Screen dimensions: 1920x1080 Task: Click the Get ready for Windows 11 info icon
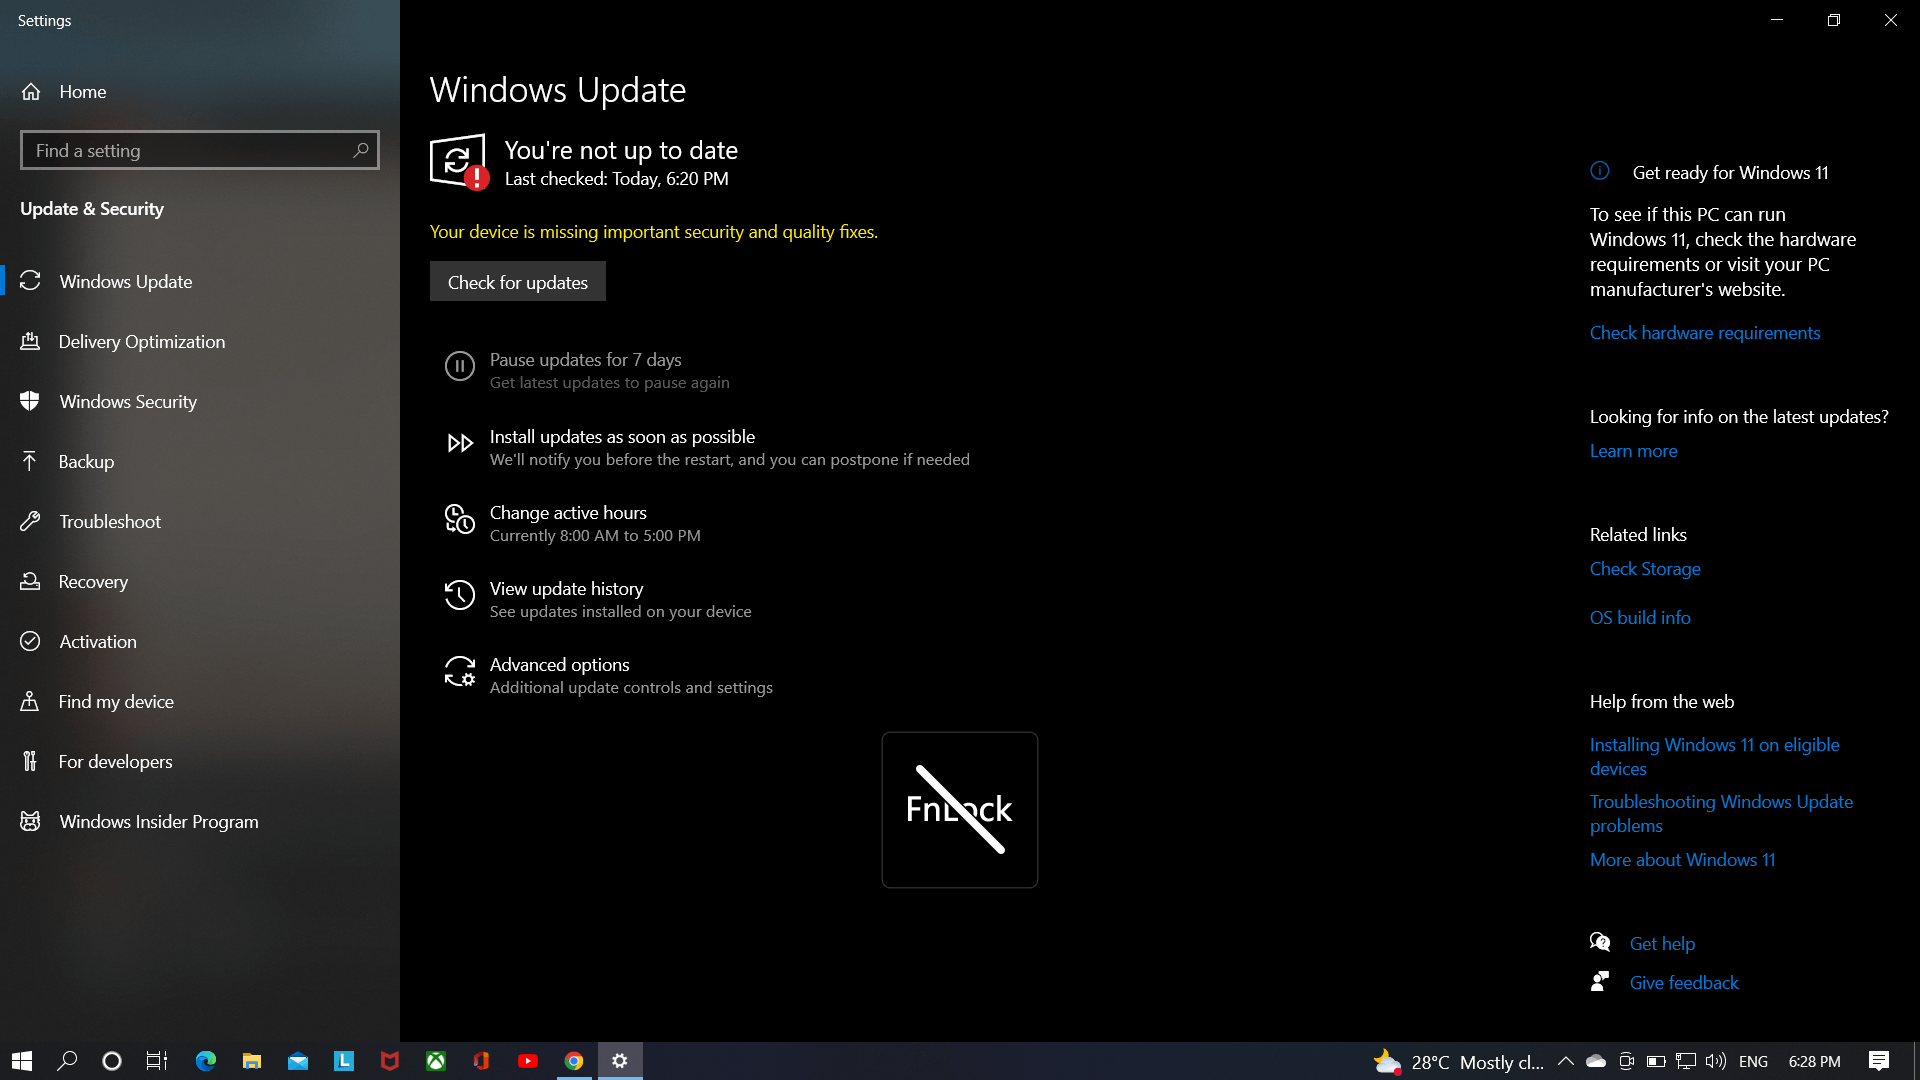coord(1600,171)
